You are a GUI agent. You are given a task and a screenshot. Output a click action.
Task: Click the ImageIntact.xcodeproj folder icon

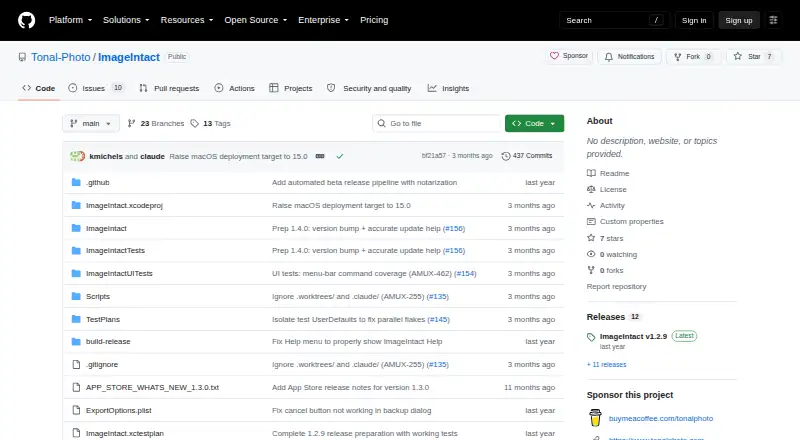coord(76,205)
